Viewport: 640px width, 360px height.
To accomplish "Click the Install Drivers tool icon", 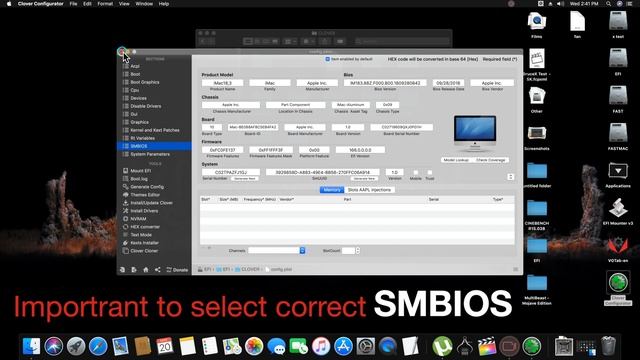I will (125, 211).
